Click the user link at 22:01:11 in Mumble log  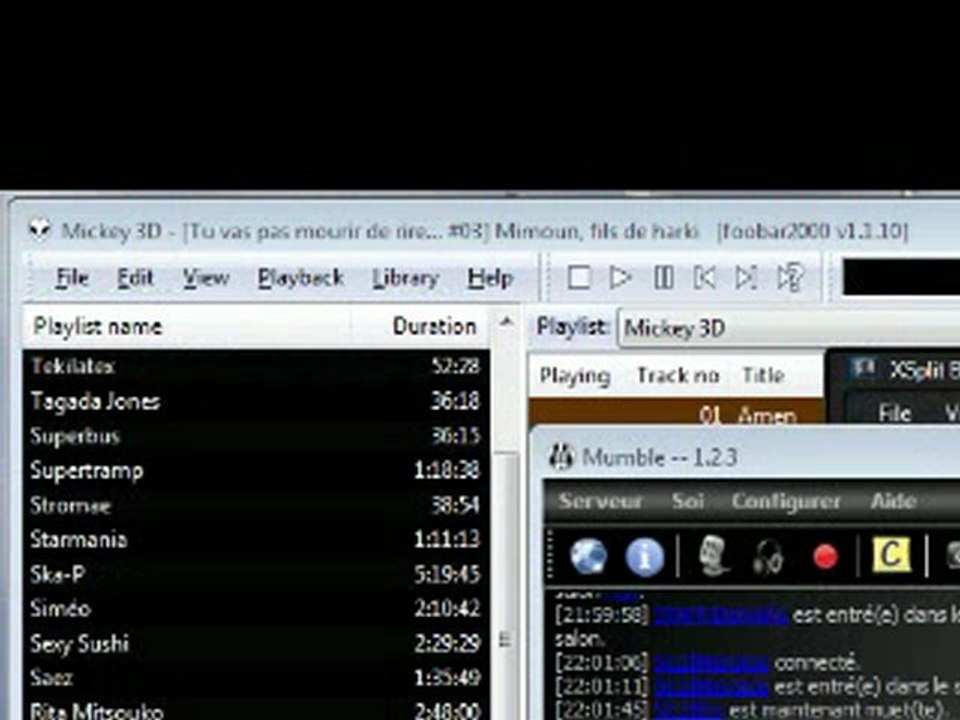point(711,687)
